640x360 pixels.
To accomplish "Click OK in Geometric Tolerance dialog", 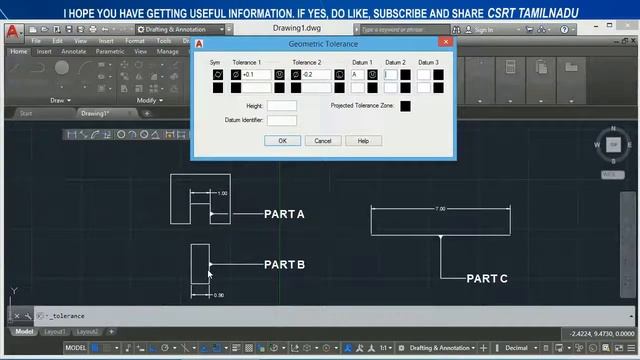I will click(x=282, y=141).
